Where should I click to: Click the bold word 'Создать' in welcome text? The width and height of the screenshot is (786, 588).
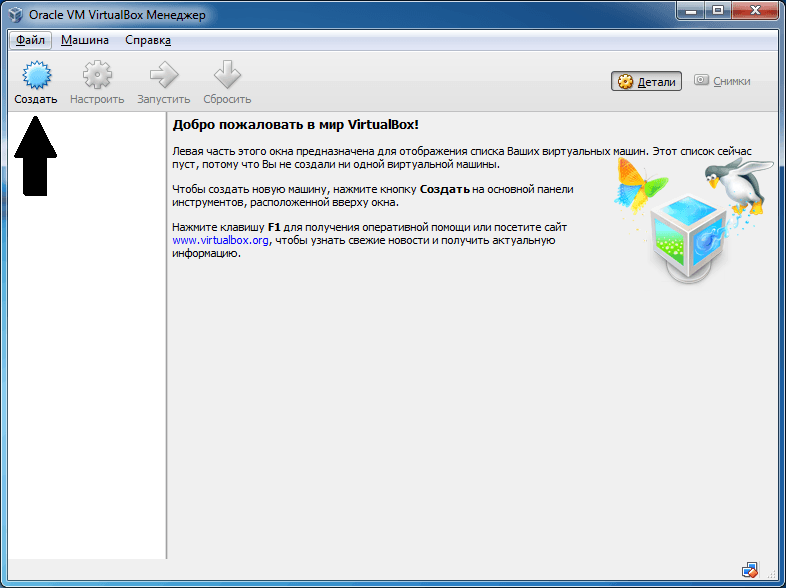tap(445, 189)
